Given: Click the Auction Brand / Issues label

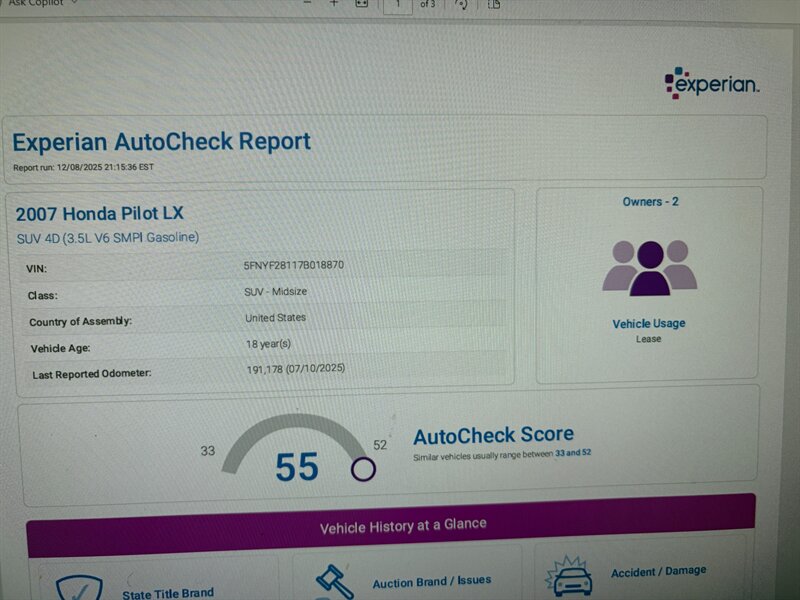Looking at the screenshot, I should pos(431,581).
